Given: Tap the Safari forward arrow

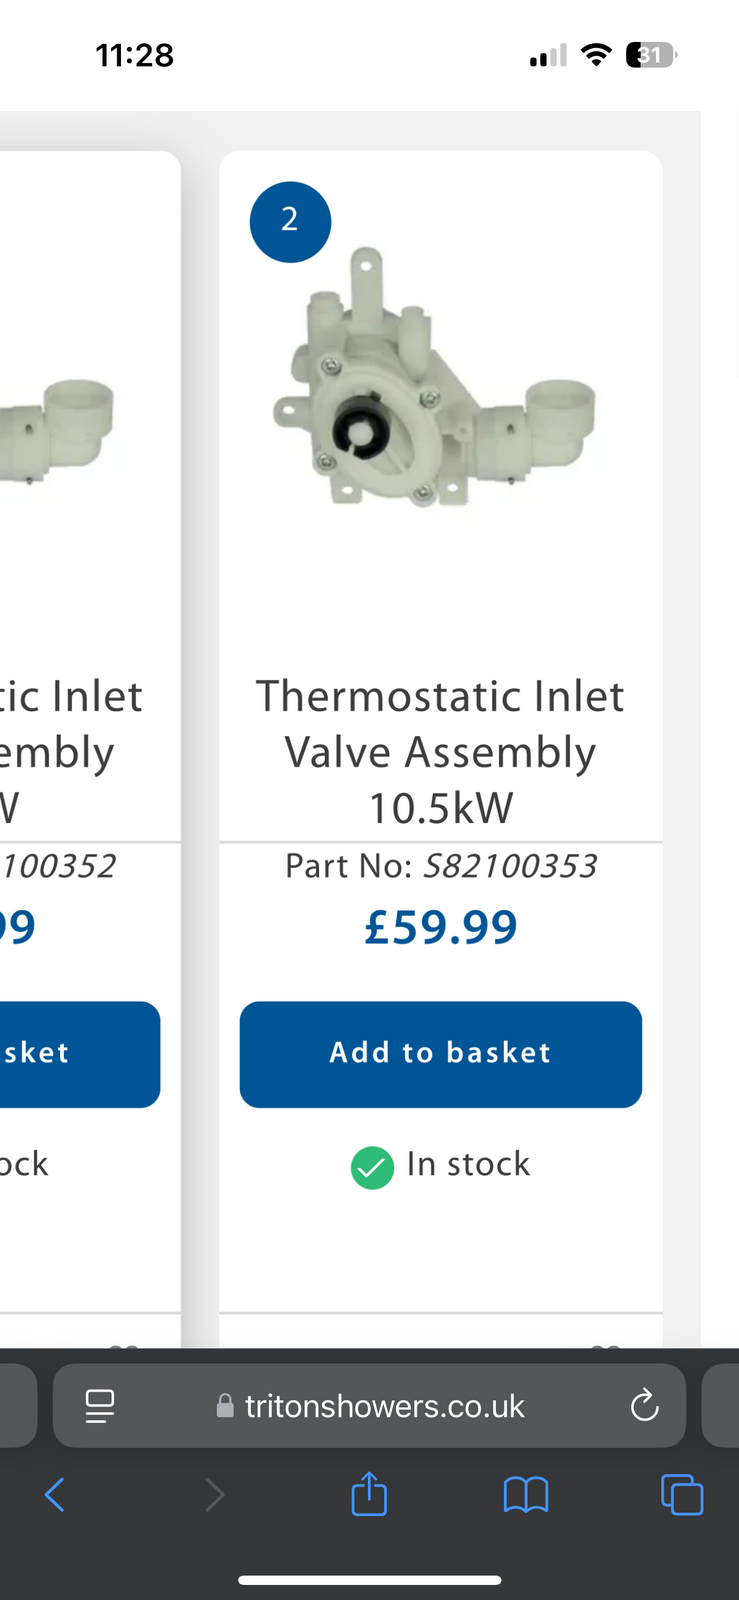Looking at the screenshot, I should pos(214,1495).
